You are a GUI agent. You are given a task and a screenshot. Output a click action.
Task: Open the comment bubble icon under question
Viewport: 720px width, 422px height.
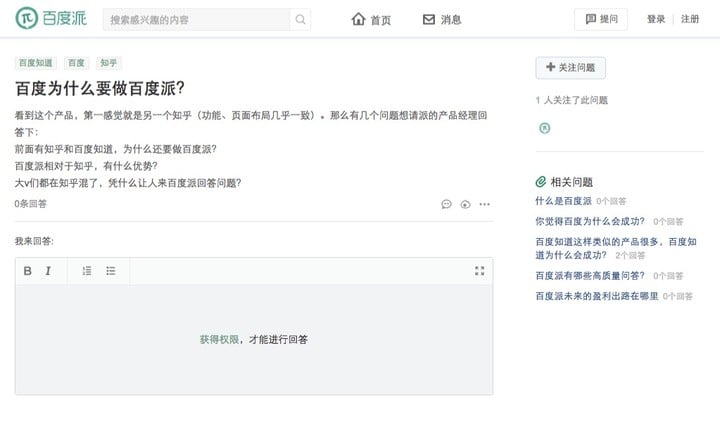click(446, 204)
